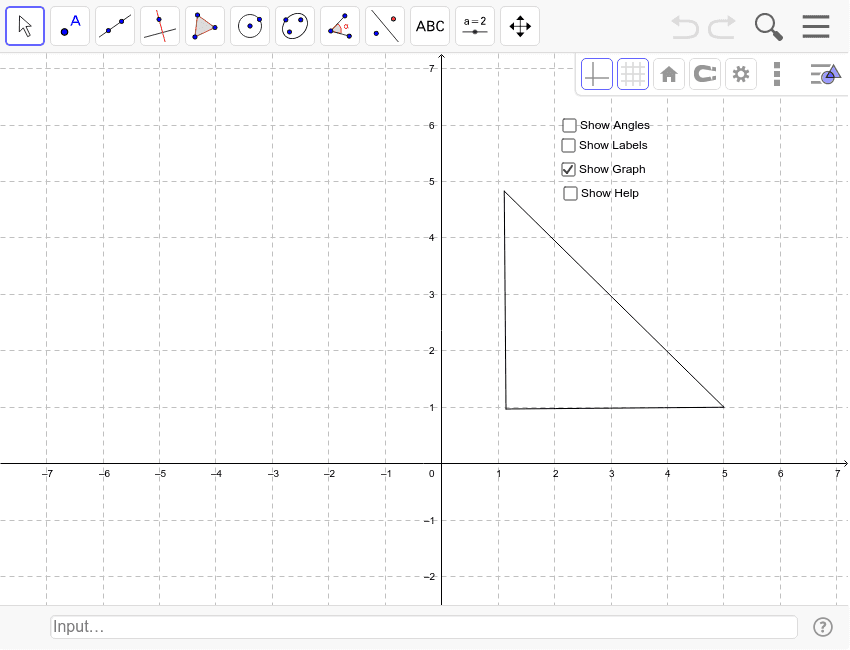Select the Line through two points tool

115,26
